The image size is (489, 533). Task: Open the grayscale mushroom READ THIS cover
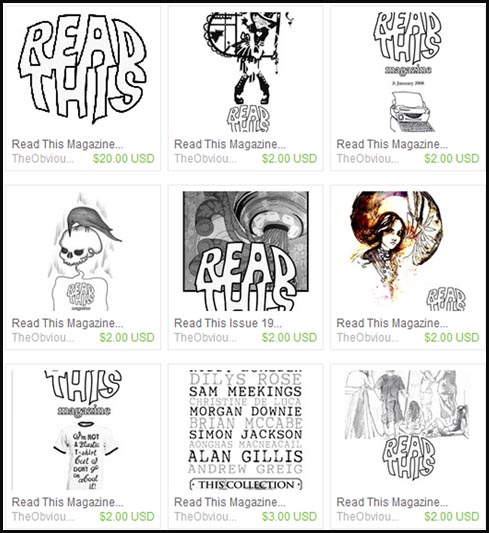245,251
